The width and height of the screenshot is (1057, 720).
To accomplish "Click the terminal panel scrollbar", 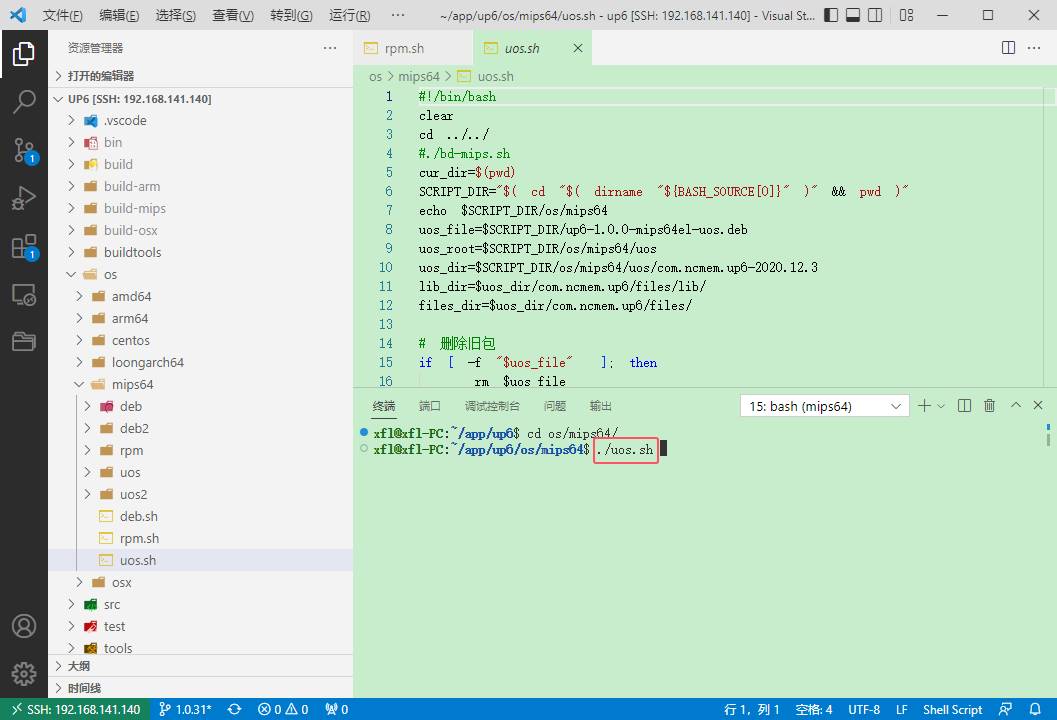I will 1048,438.
